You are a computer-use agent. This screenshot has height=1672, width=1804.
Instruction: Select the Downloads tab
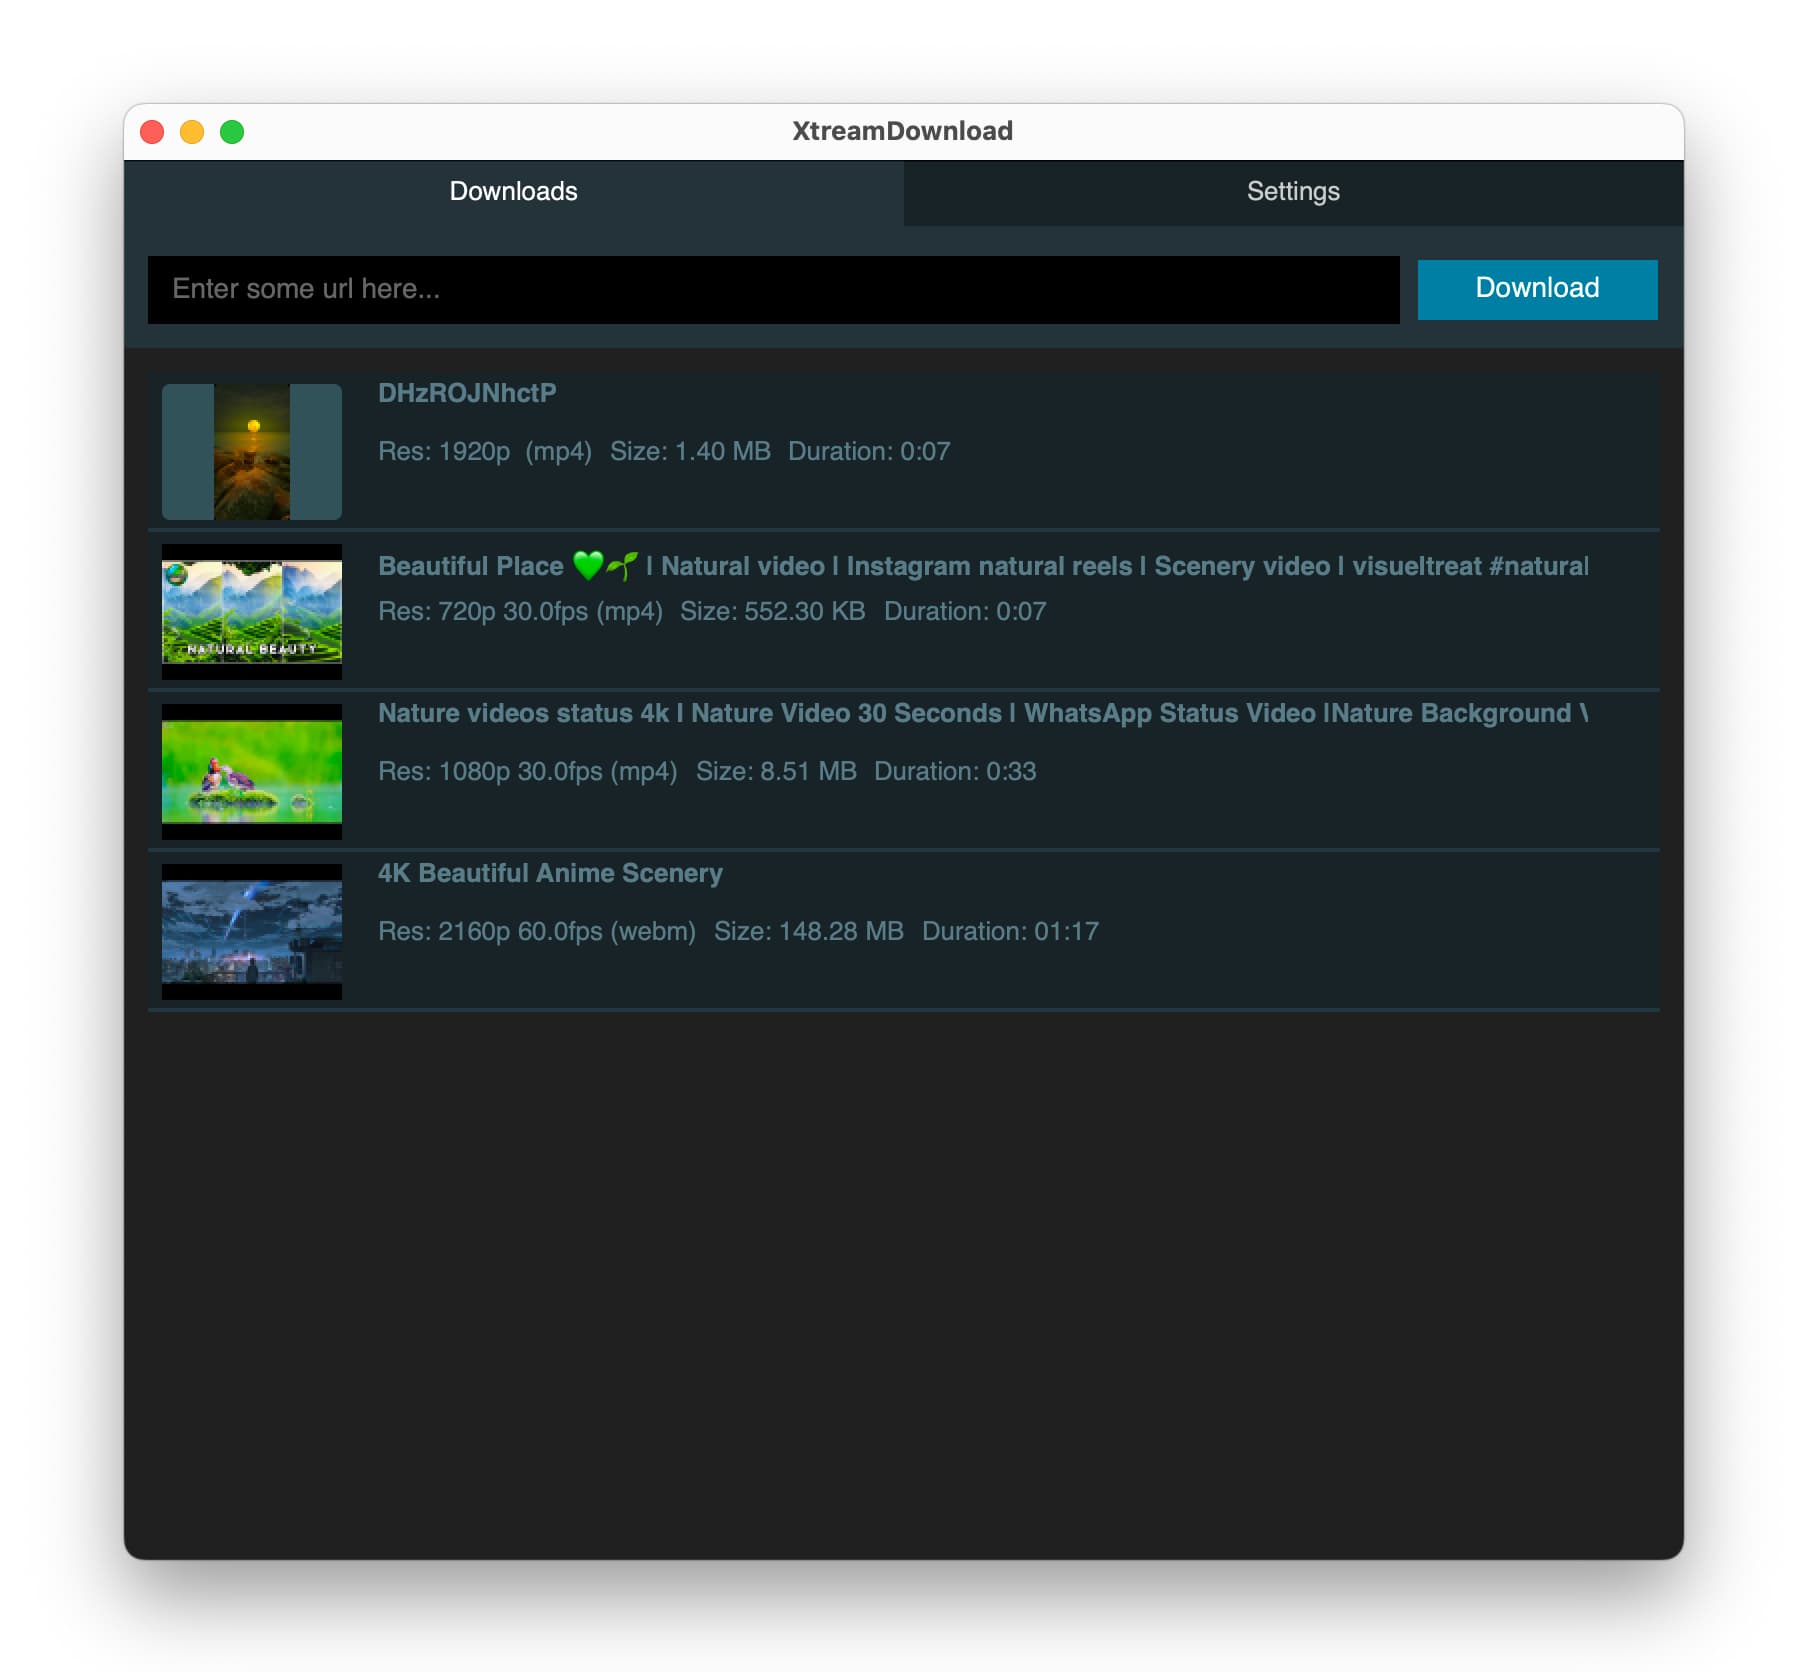point(513,191)
